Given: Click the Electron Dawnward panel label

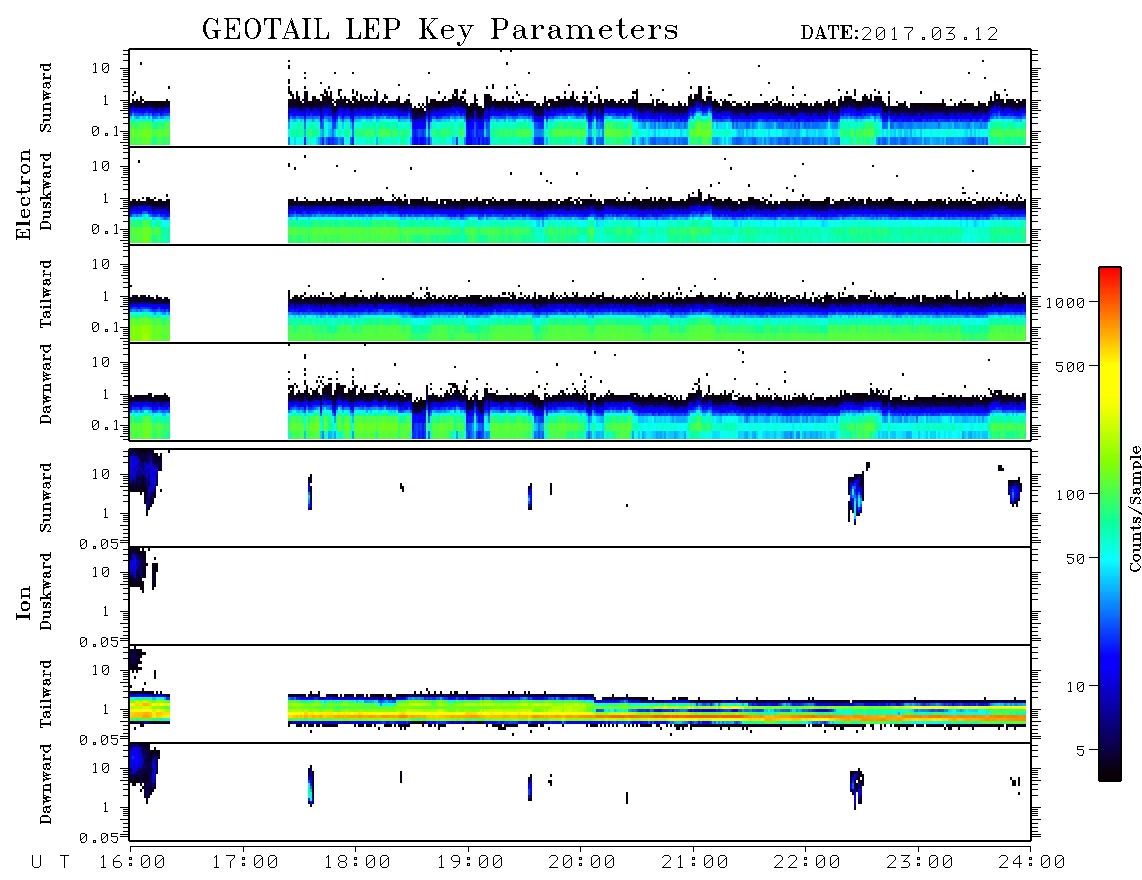Looking at the screenshot, I should click(x=46, y=385).
